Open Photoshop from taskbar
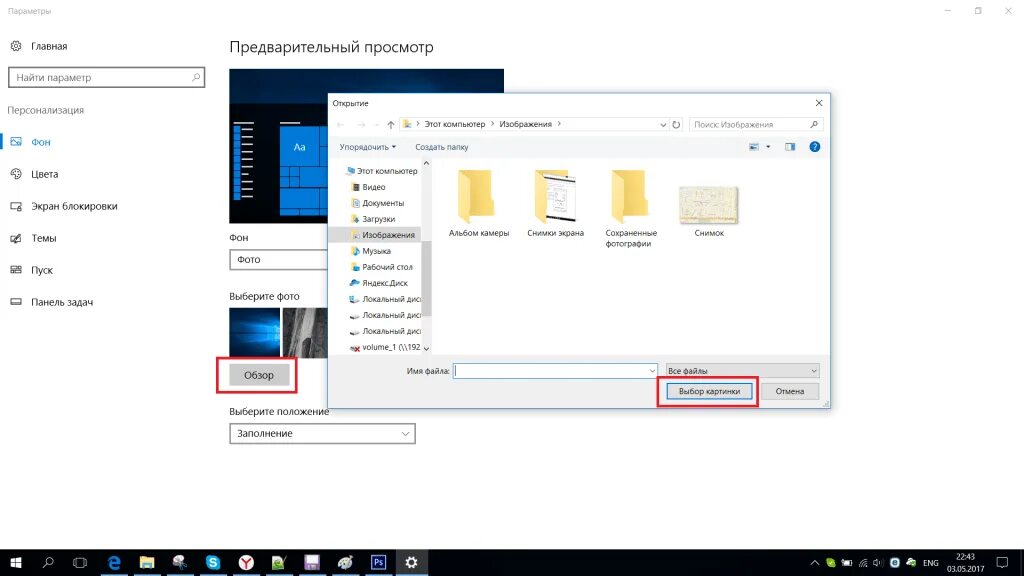 tap(378, 562)
